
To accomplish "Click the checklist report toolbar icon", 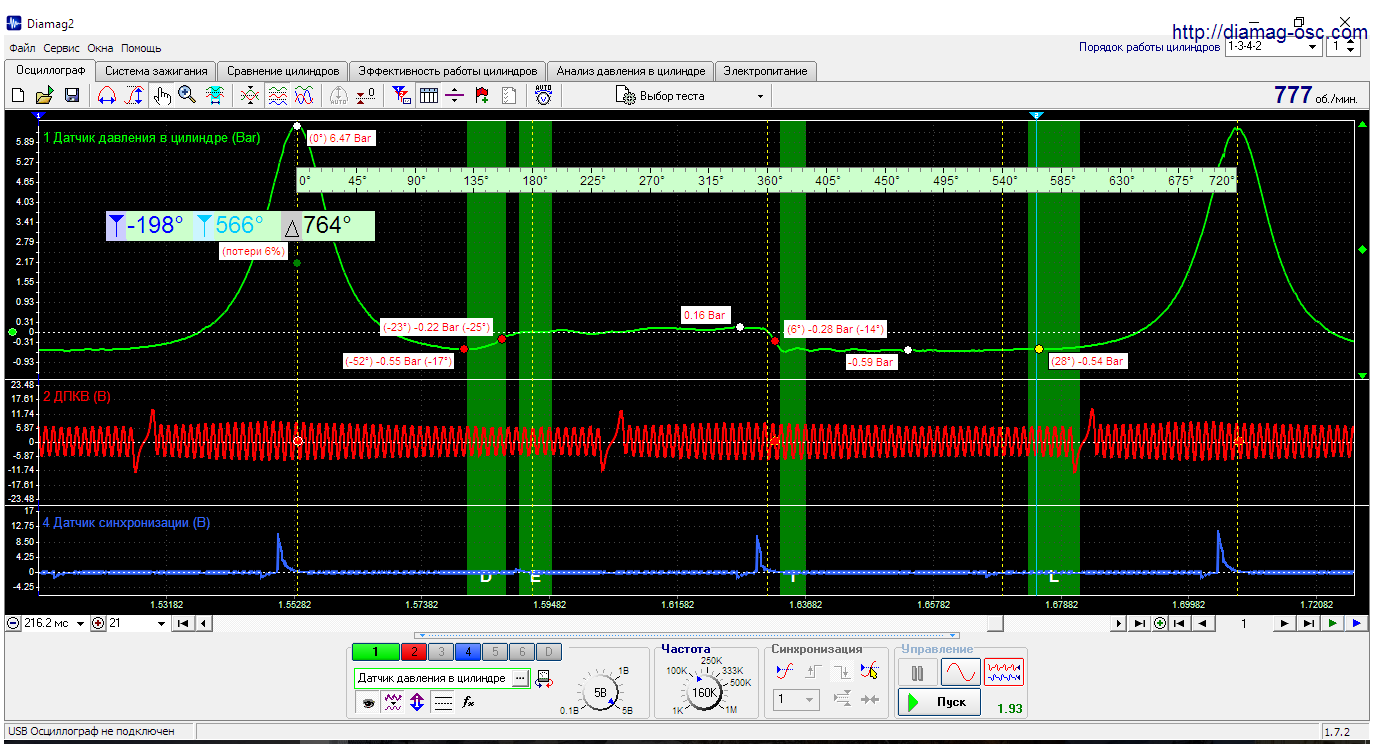I will tap(508, 96).
